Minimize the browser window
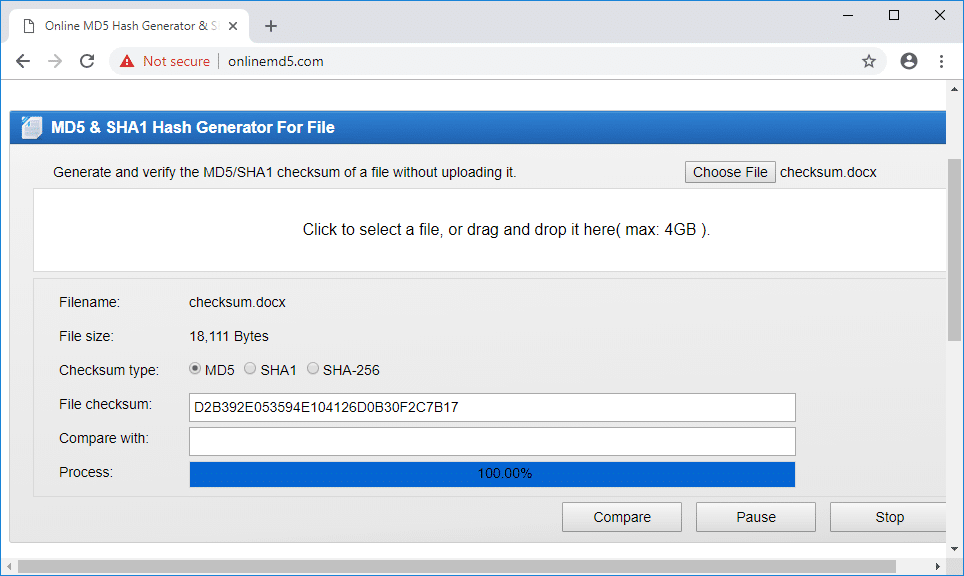Screen dimensions: 964x576 (x=848, y=15)
